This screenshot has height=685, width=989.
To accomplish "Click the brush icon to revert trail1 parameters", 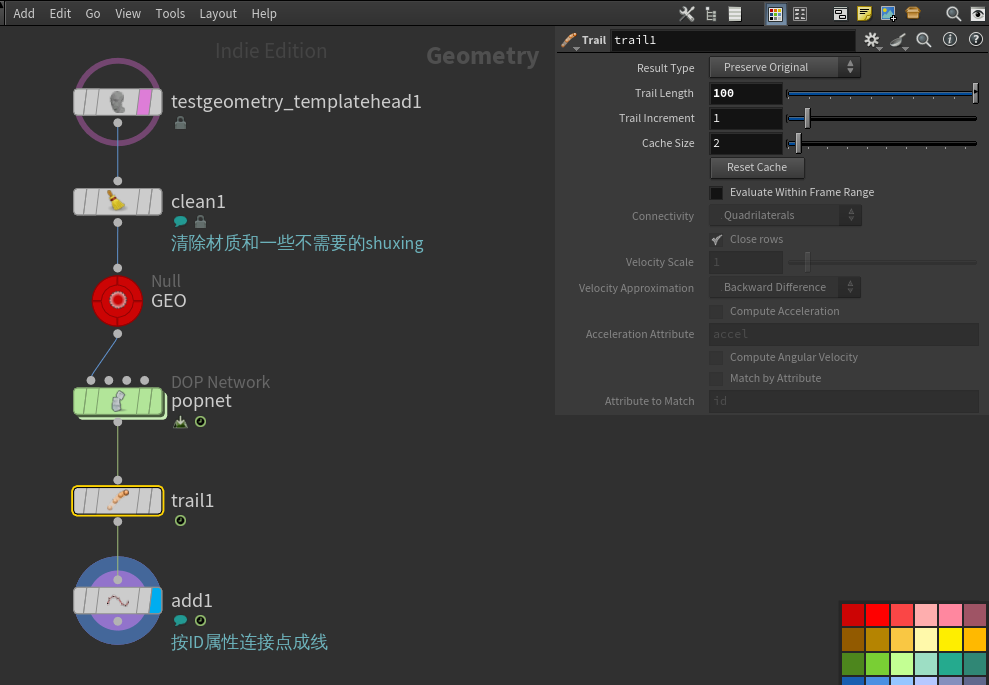I will (898, 40).
